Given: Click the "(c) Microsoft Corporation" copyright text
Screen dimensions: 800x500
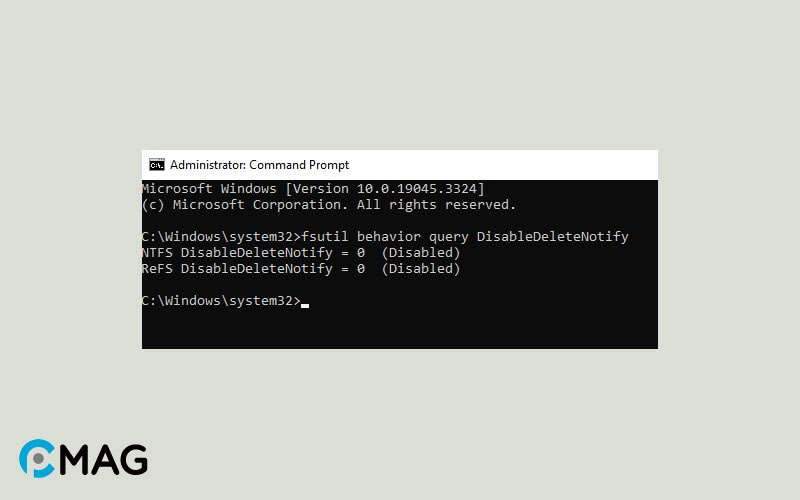Looking at the screenshot, I should tap(243, 204).
